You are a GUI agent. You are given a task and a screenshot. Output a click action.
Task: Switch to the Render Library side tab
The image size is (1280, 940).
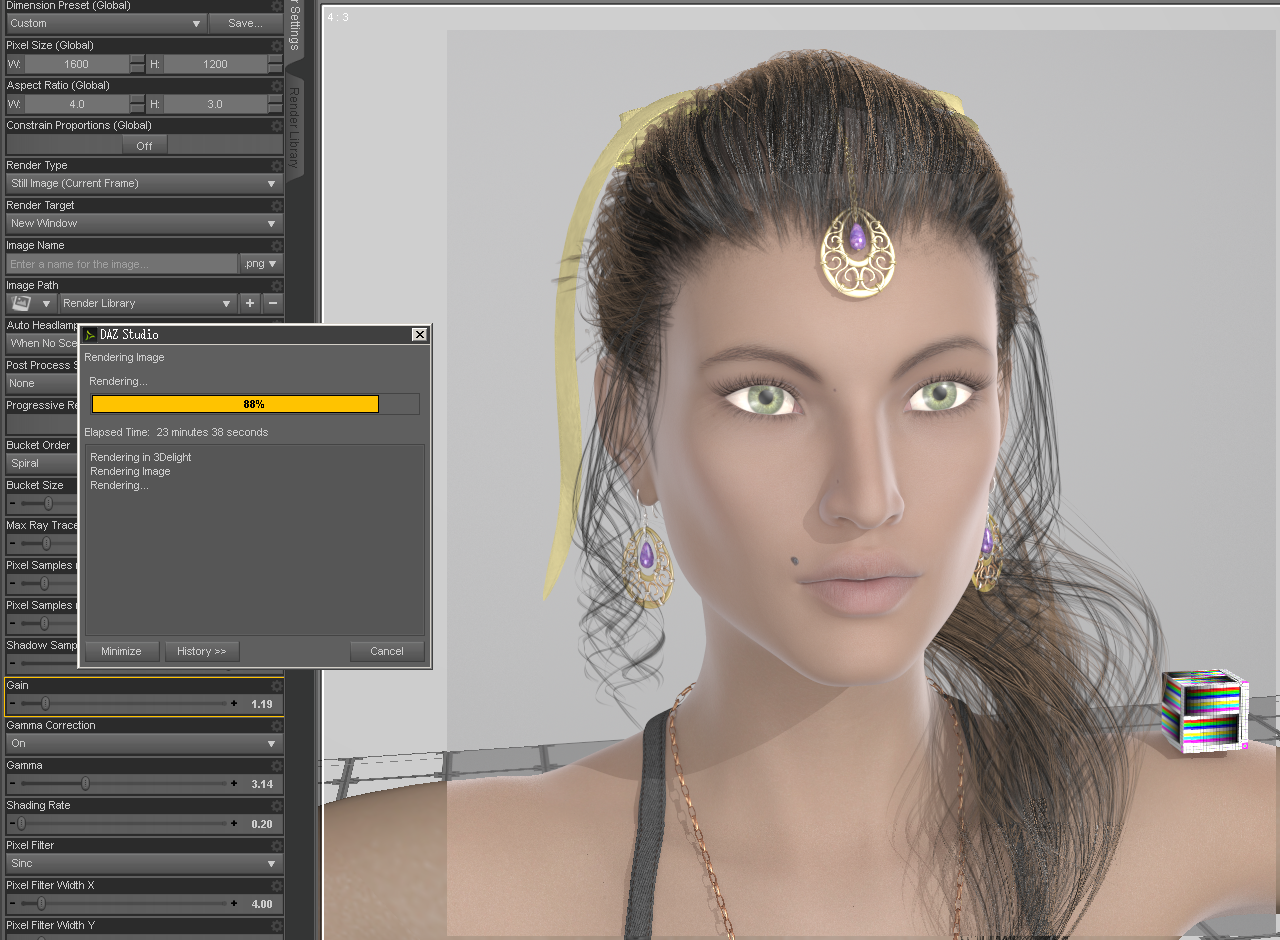point(294,127)
